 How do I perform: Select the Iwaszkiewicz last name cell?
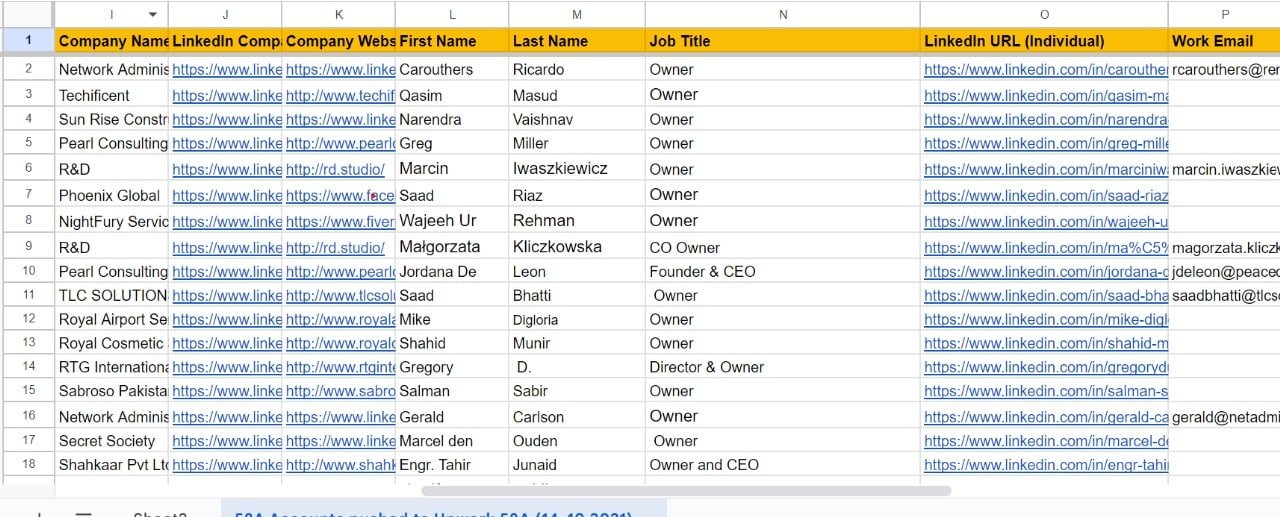[x=576, y=169]
